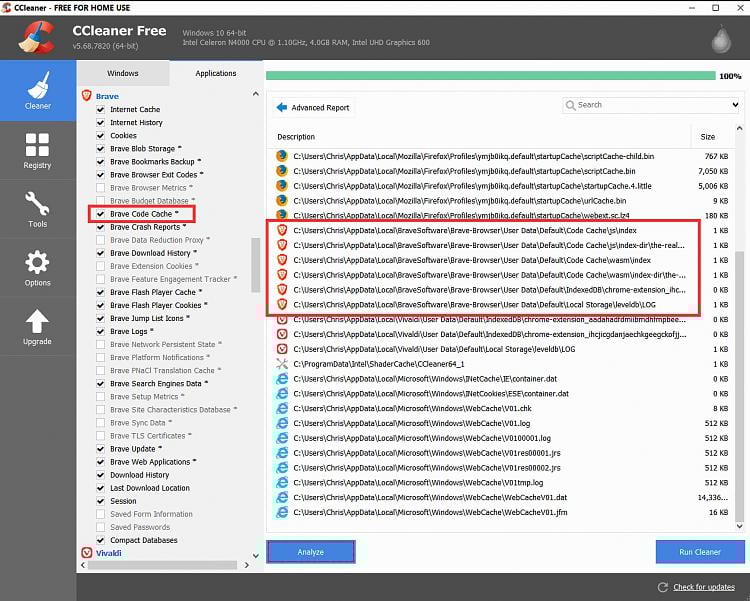This screenshot has width=750, height=601.
Task: Toggle Compact Databases checkbox
Action: click(100, 540)
